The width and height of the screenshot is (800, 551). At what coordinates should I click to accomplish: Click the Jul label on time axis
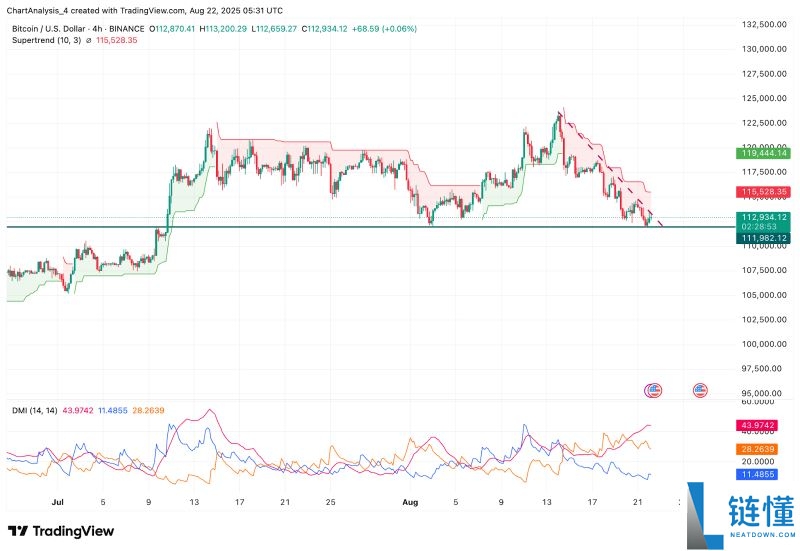click(57, 501)
